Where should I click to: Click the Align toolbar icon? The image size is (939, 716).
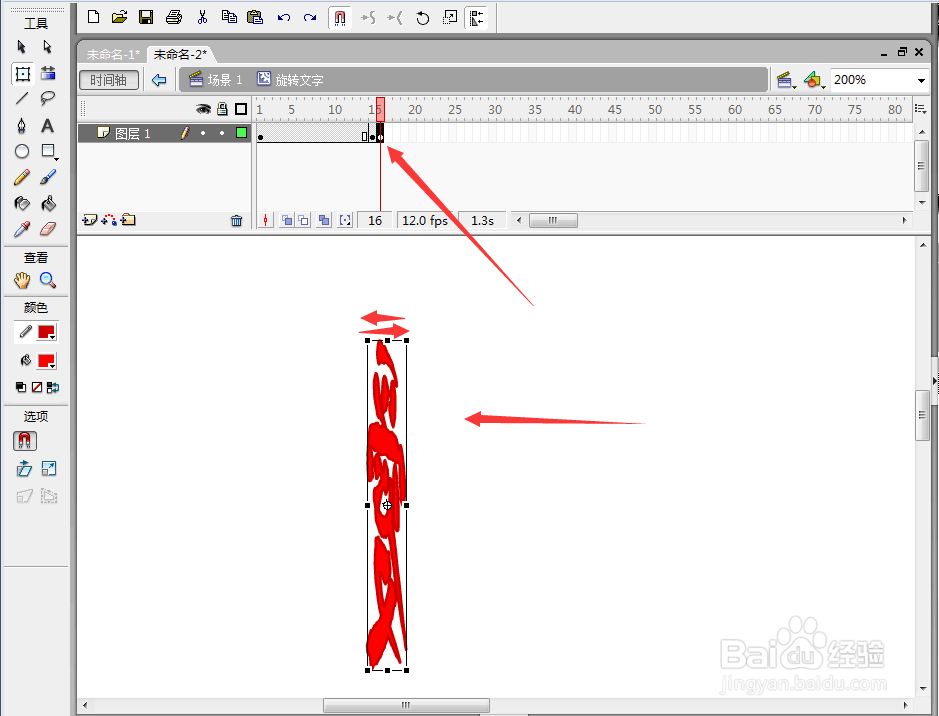tap(477, 18)
